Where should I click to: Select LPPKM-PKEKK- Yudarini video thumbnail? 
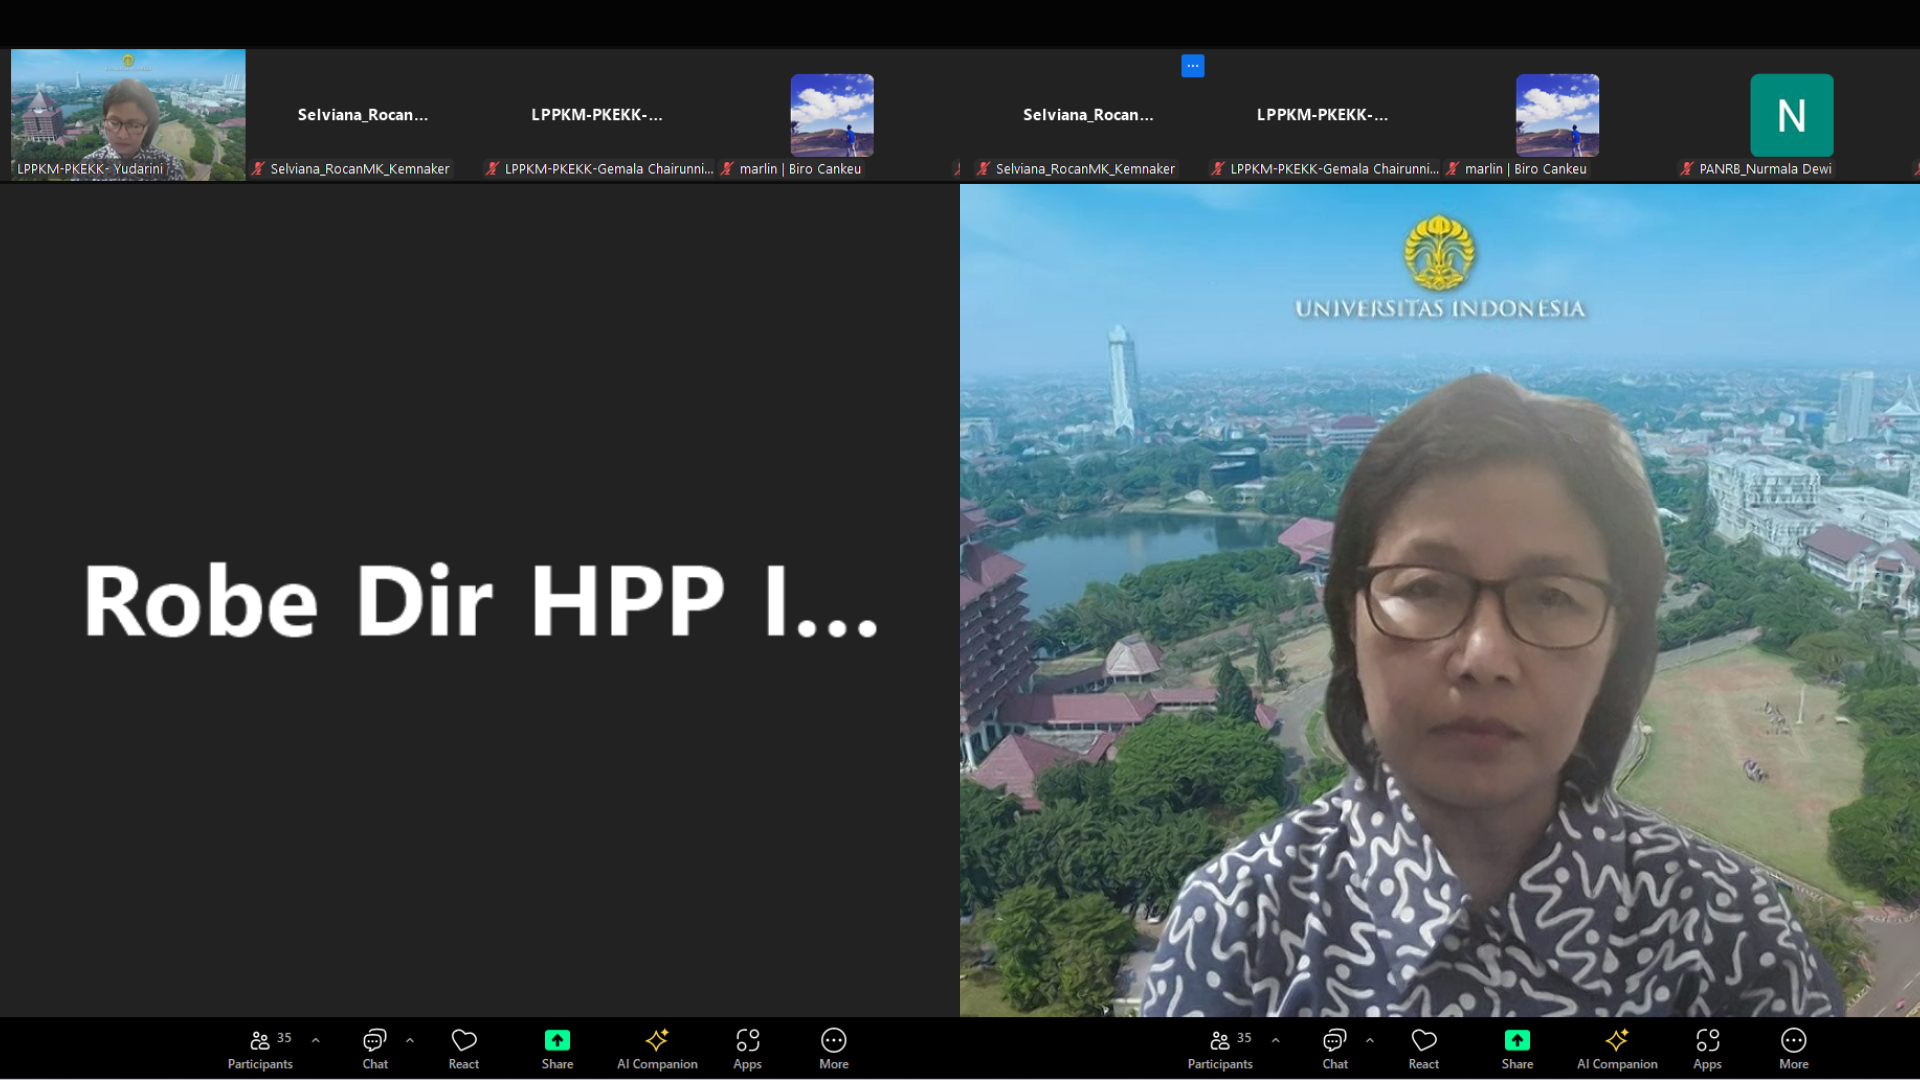coord(128,114)
